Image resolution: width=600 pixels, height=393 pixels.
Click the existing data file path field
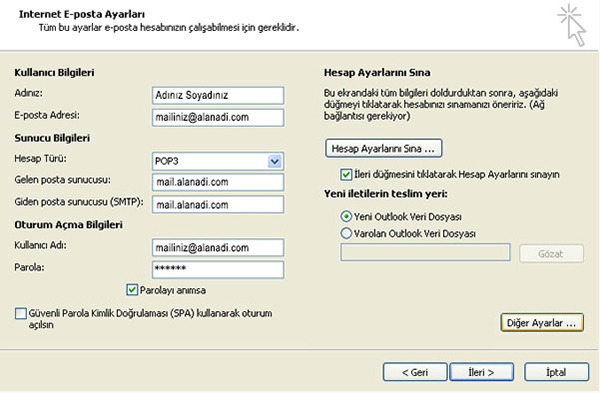[425, 253]
